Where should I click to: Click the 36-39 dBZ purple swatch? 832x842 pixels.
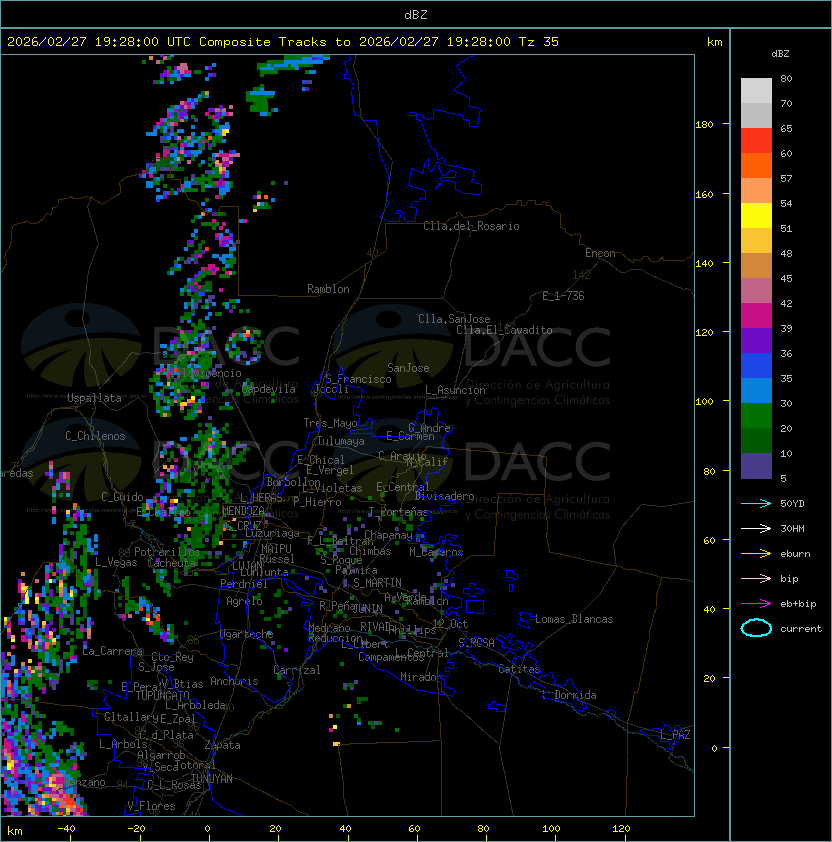tap(756, 340)
